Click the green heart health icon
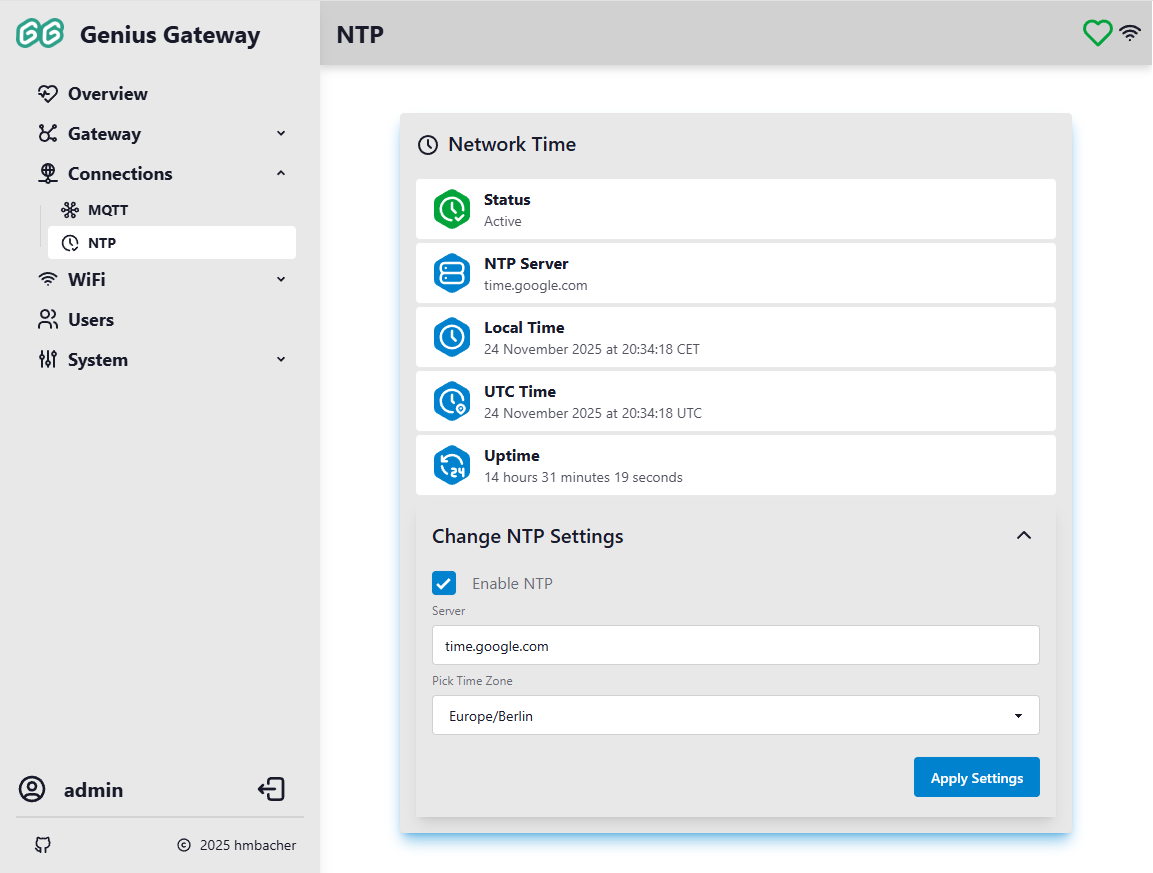 point(1097,33)
